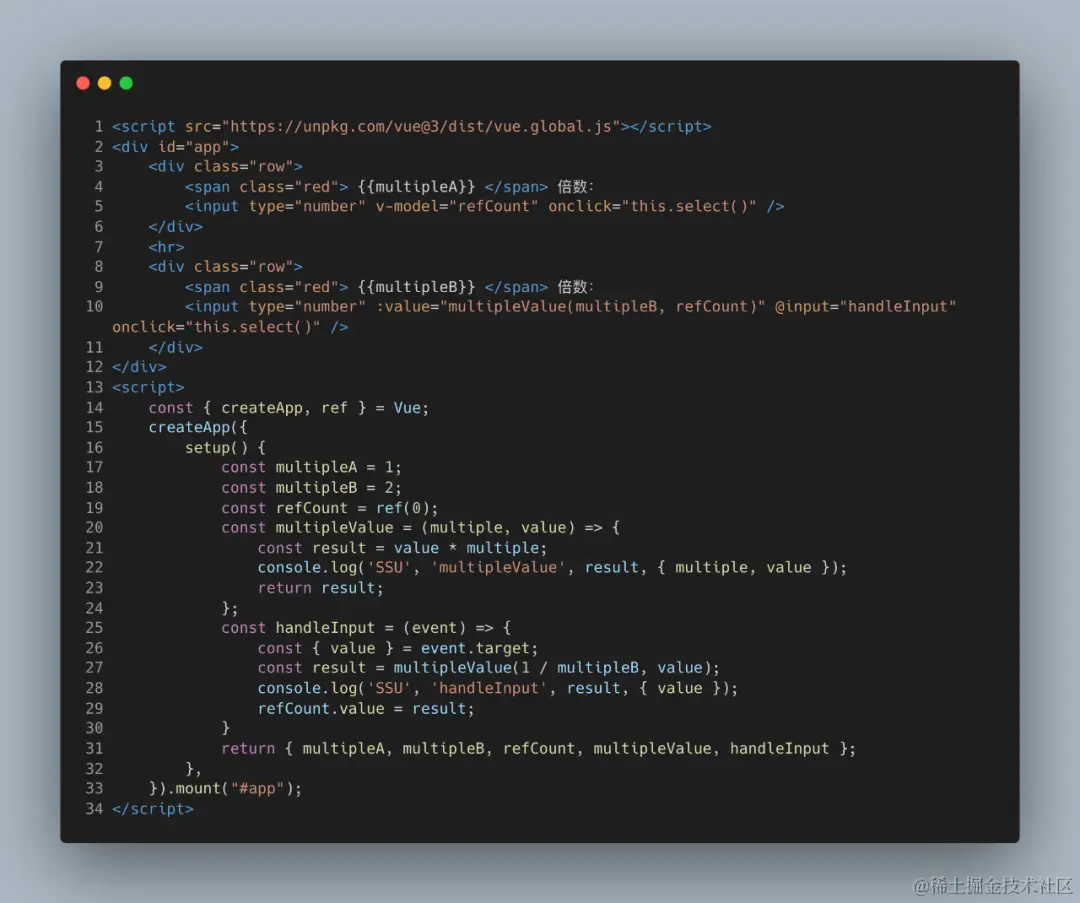The width and height of the screenshot is (1080, 903).
Task: Click the "const { createApp, ref } = Vue;" line
Action: (289, 408)
